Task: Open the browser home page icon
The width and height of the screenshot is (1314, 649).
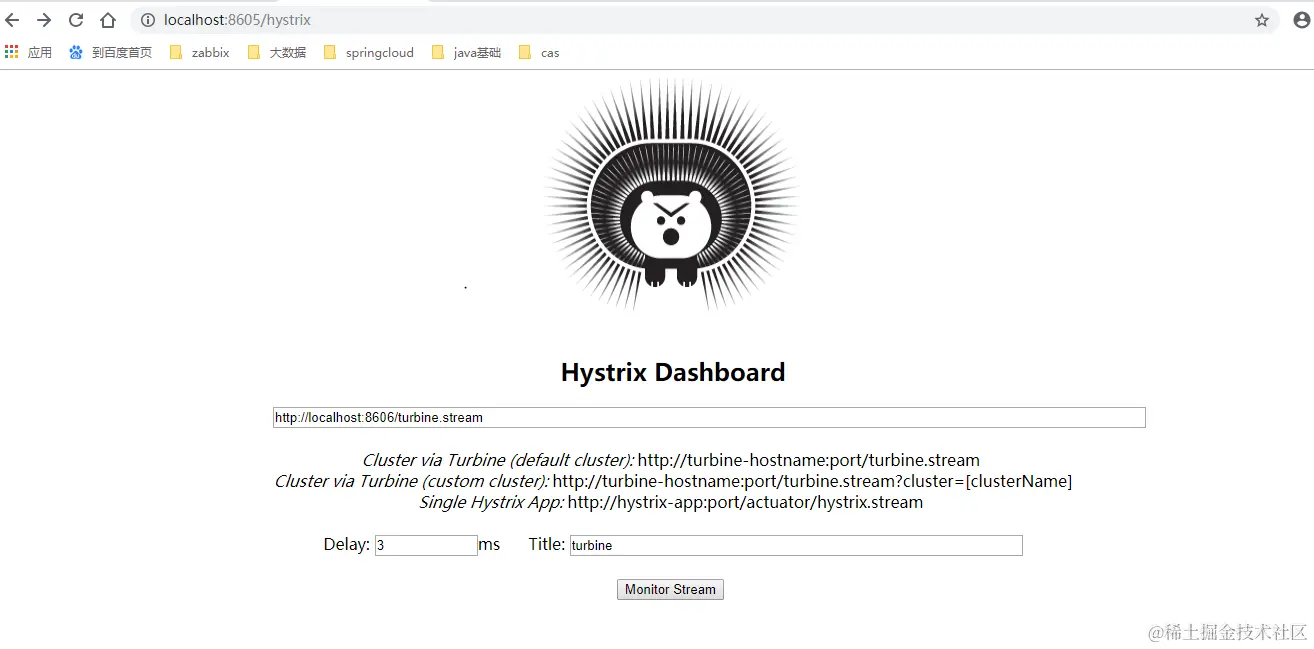Action: click(x=108, y=20)
